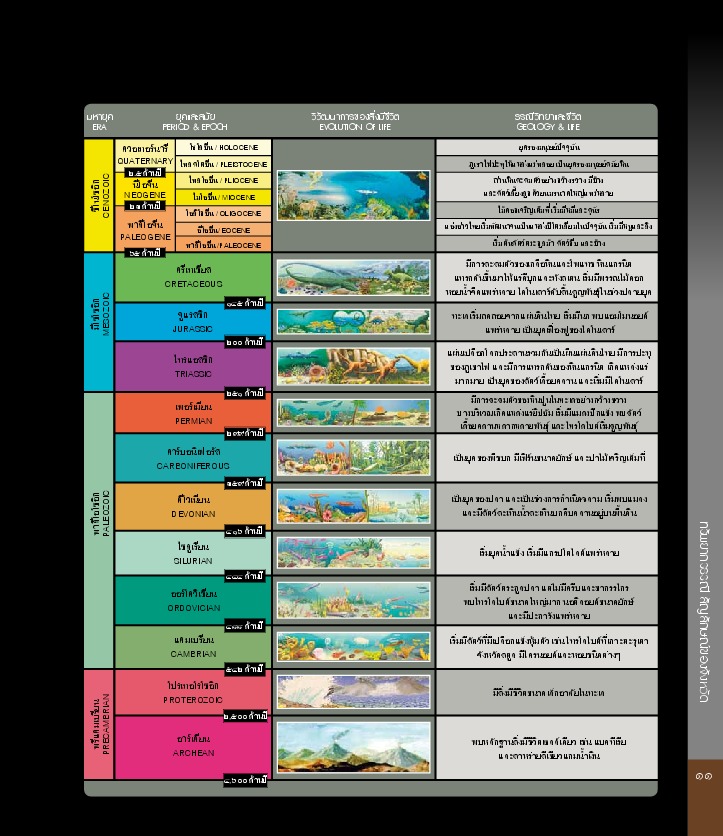Click the ARCHEAN eon label
The image size is (723, 836).
(193, 745)
